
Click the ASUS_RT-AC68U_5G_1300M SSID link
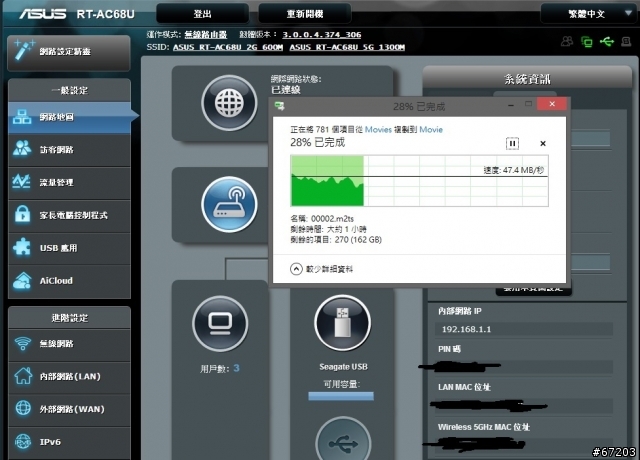pyautogui.click(x=347, y=47)
